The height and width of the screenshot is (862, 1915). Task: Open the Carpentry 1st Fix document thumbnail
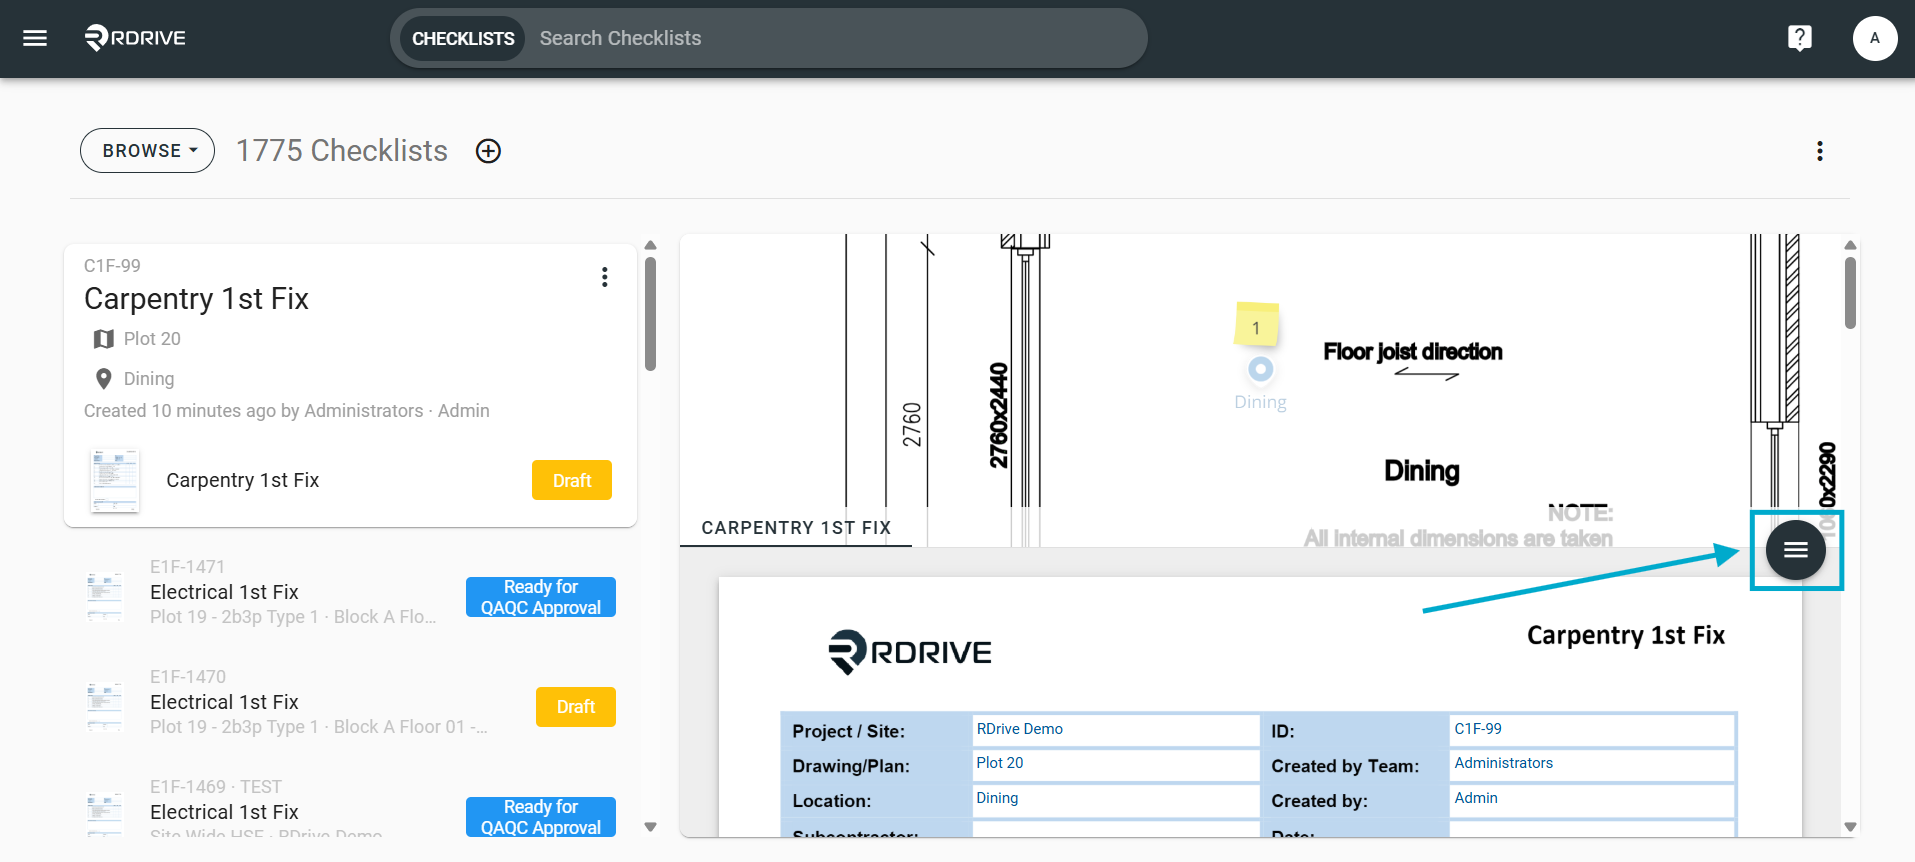[115, 480]
